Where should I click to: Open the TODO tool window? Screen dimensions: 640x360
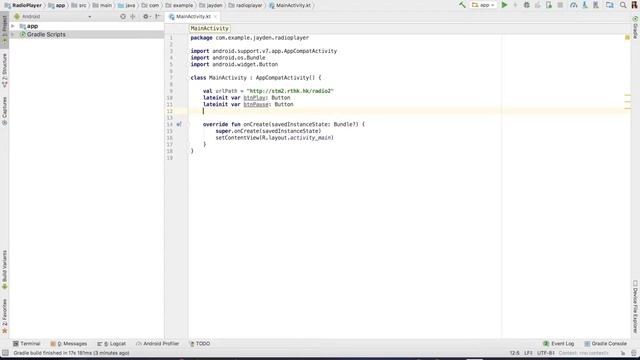click(200, 344)
